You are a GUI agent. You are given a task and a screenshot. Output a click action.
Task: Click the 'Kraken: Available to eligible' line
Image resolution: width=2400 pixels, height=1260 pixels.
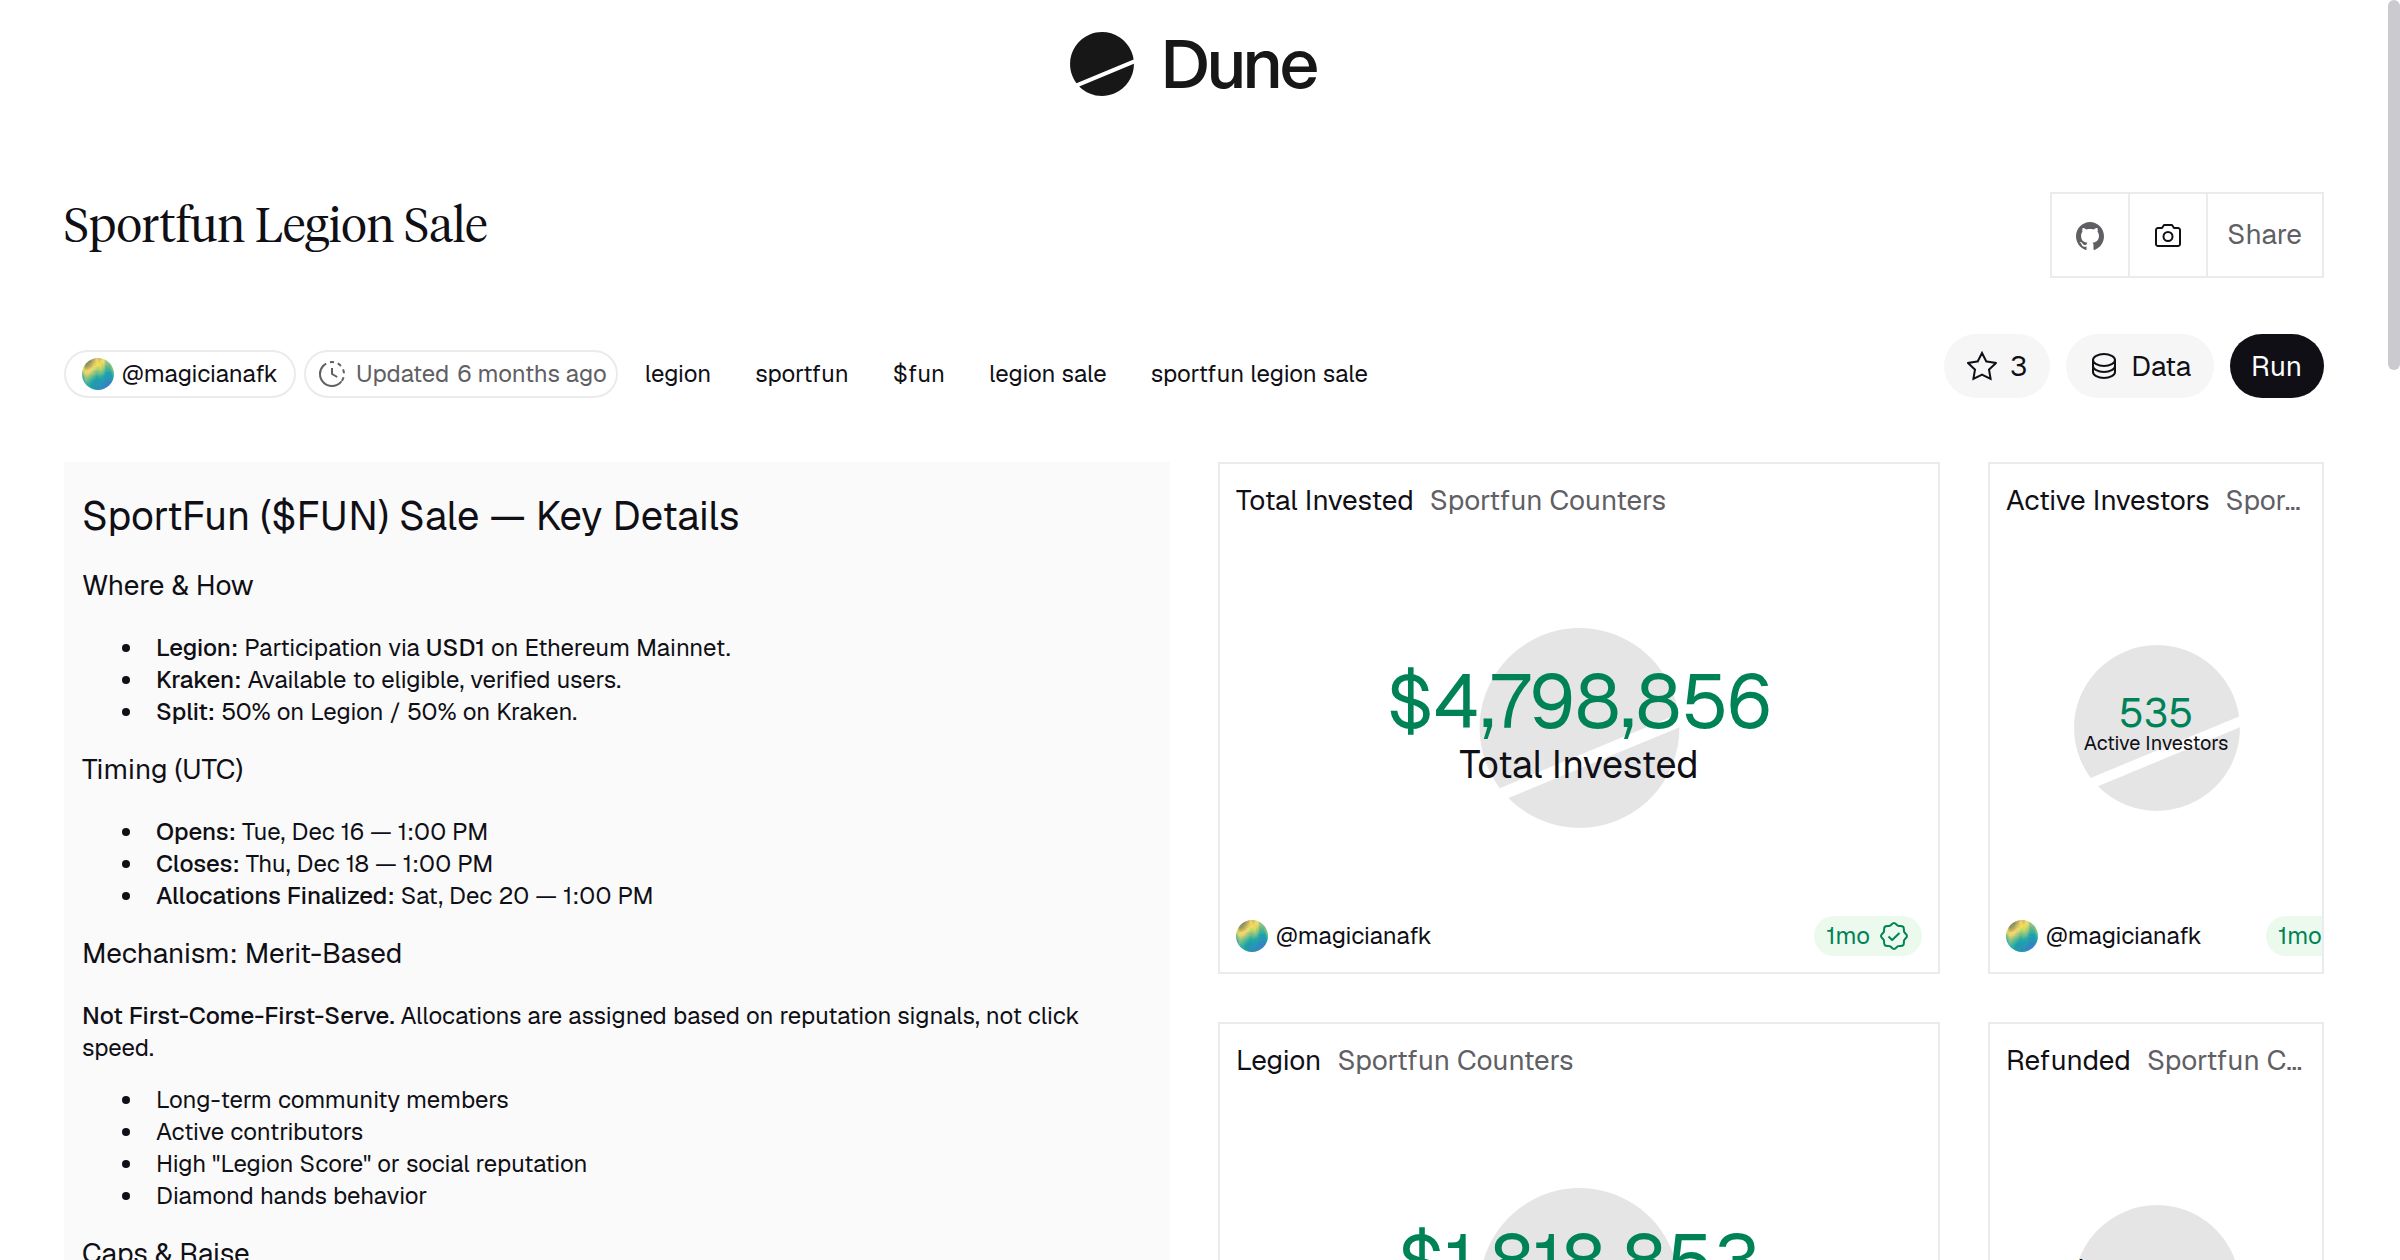[388, 680]
